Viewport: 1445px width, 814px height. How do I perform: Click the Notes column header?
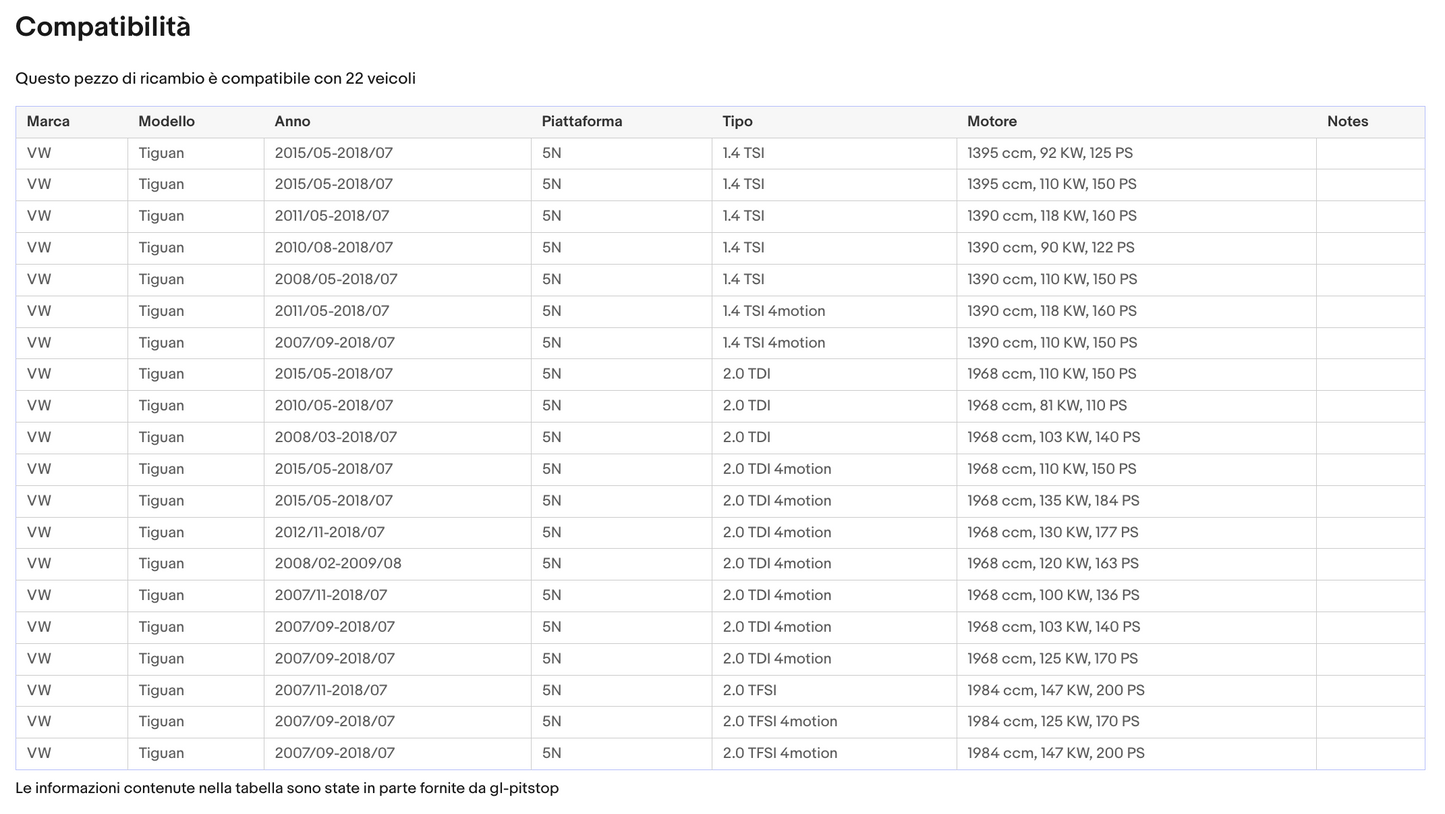[1347, 121]
